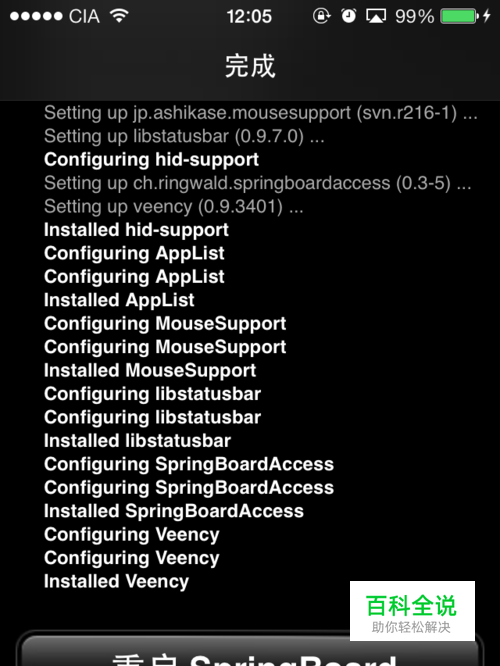Tap the 完成 title in the header
This screenshot has height=666, width=500.
coord(250,66)
